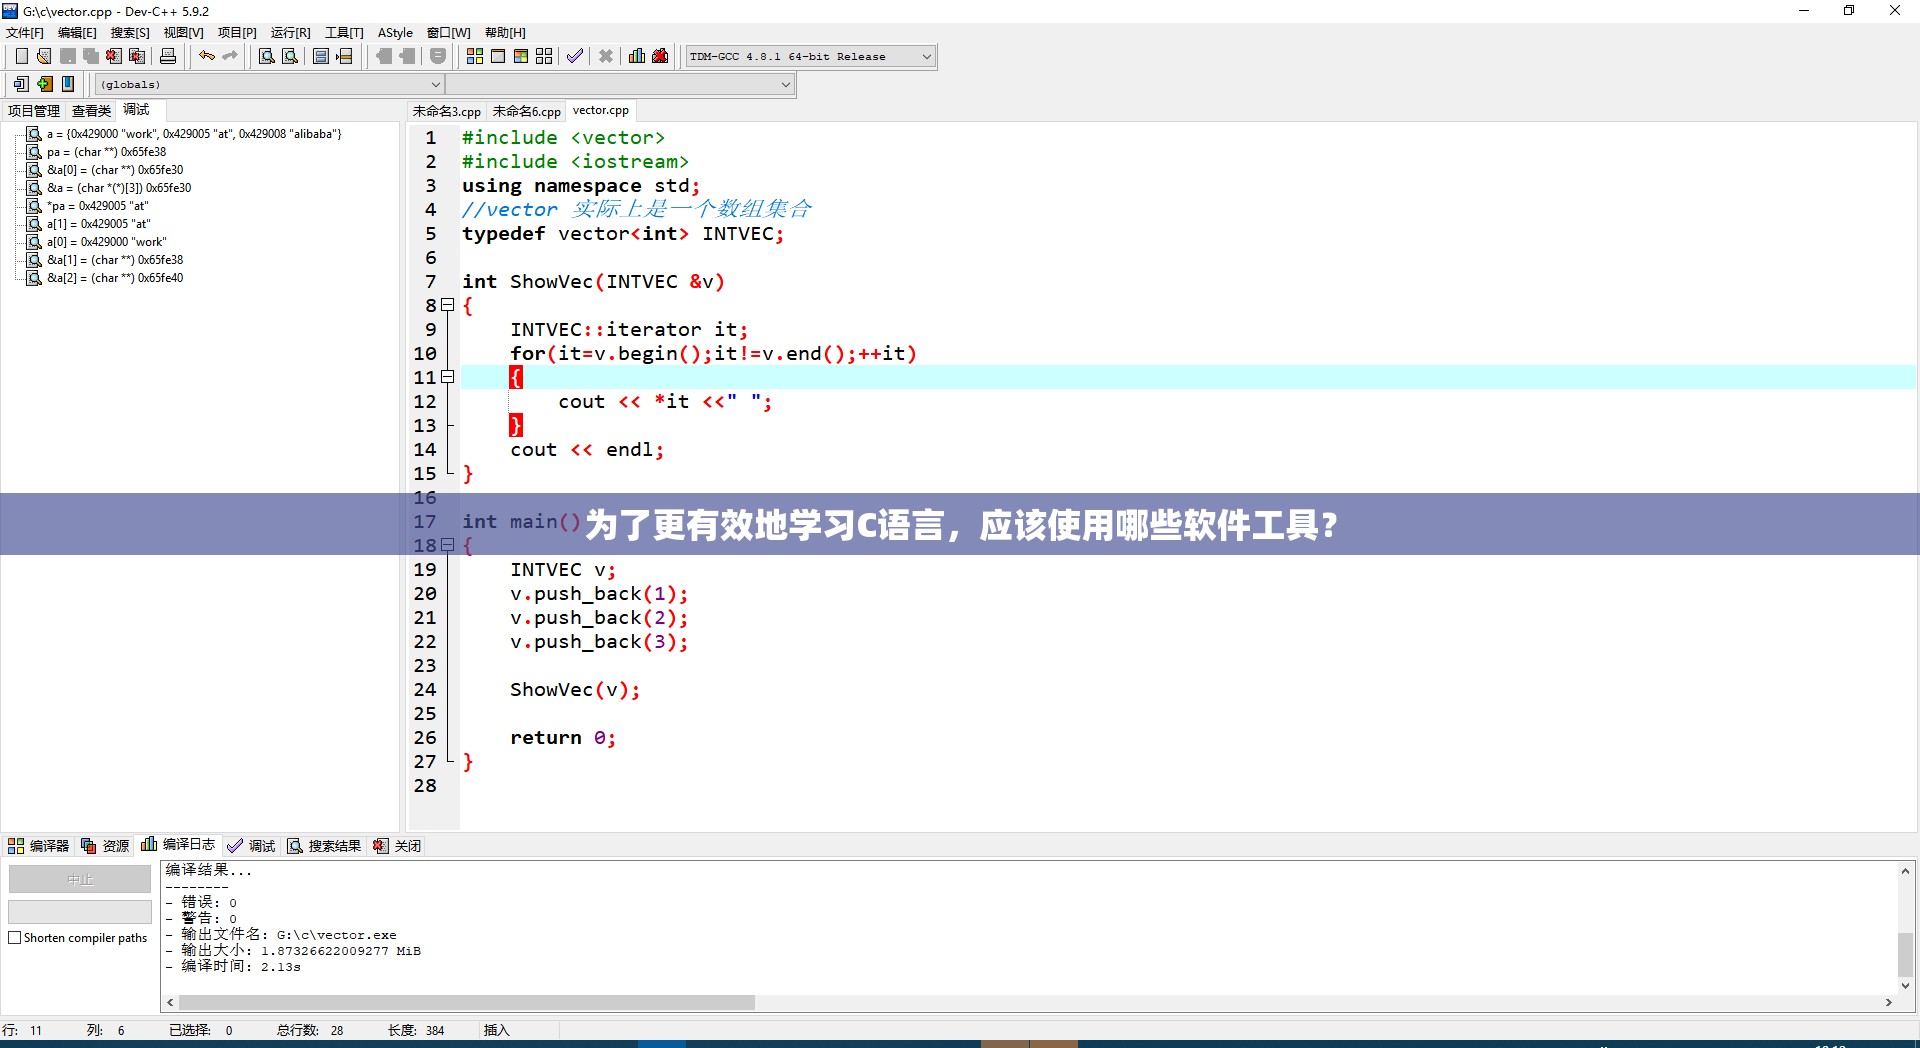Click the Save file toolbar icon
Viewport: 1920px width, 1048px height.
[x=68, y=57]
